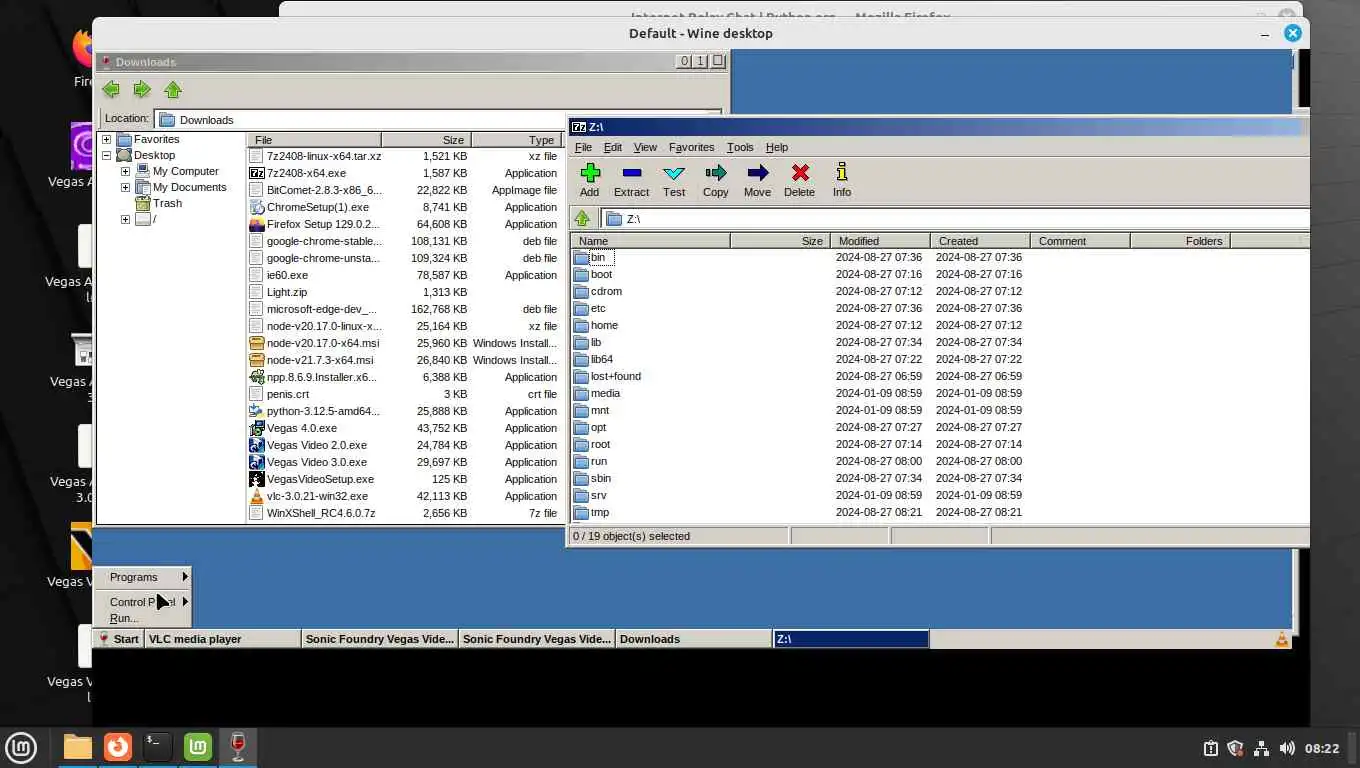1360x768 pixels.
Task: Open the Edit menu in 7-Zip
Action: point(612,147)
